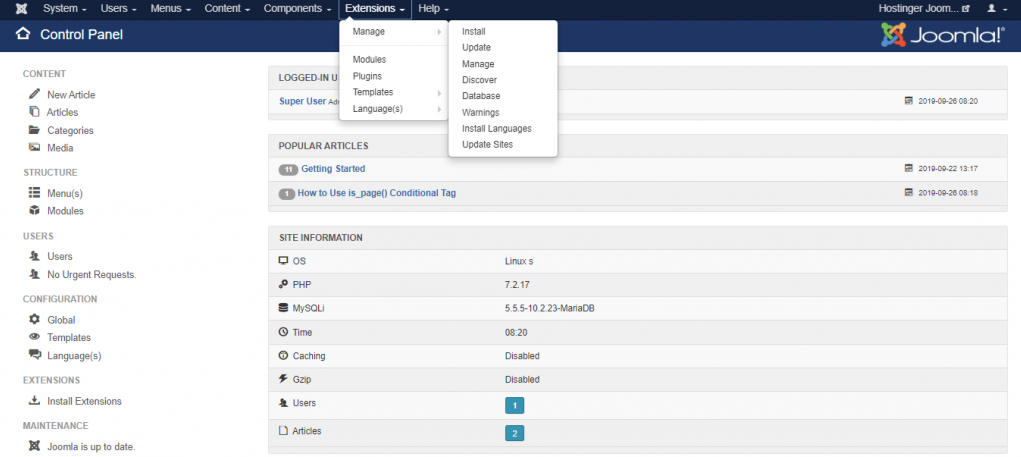
Task: Click the MySQLi database icon
Action: (283, 308)
